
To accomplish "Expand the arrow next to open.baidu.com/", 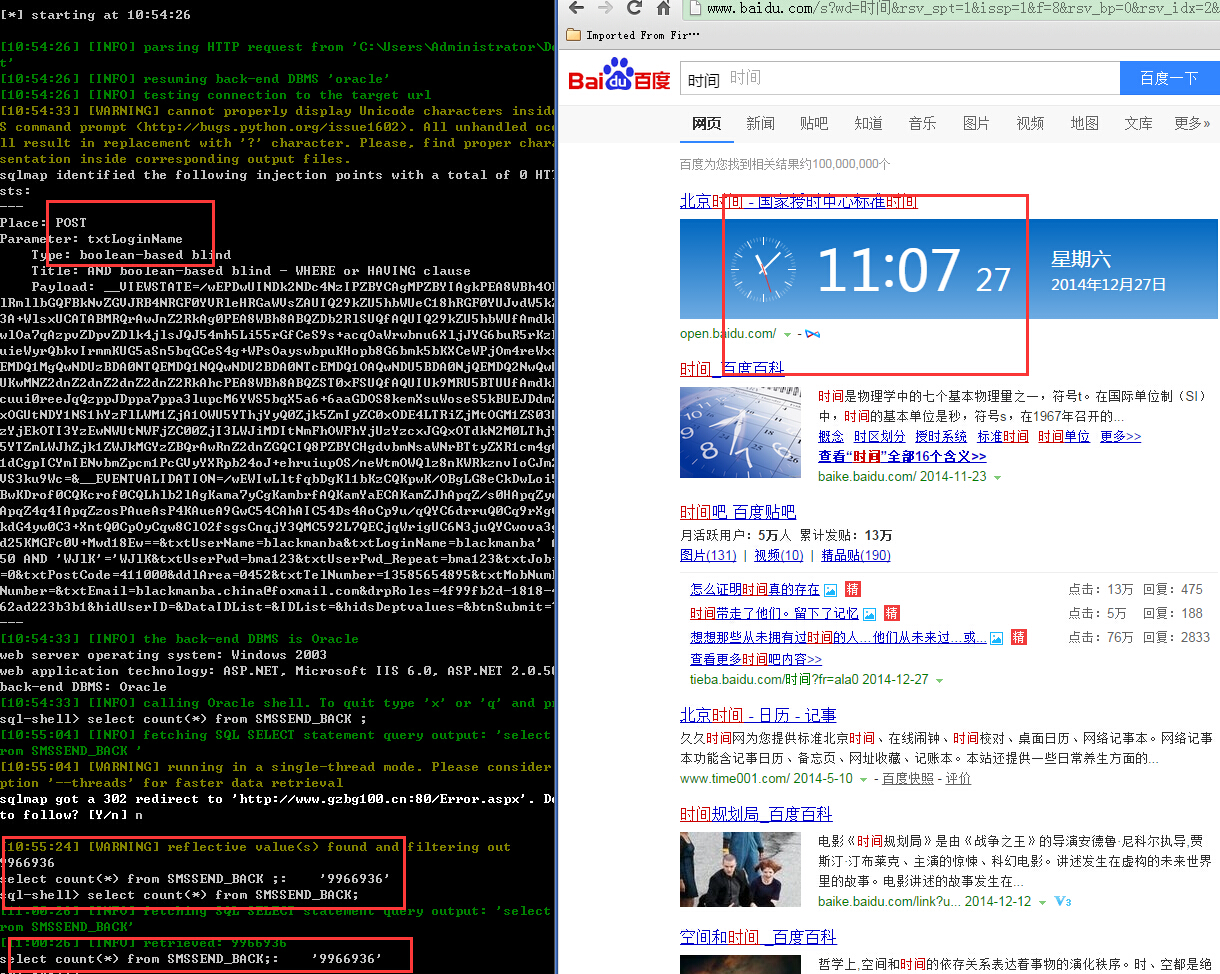I will pyautogui.click(x=788, y=334).
